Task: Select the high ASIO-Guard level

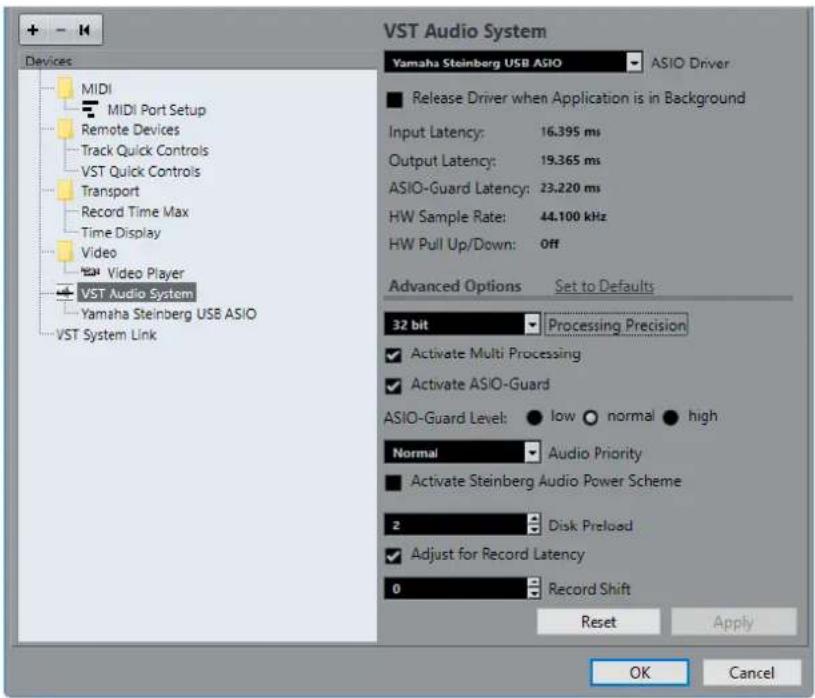Action: pyautogui.click(x=671, y=417)
